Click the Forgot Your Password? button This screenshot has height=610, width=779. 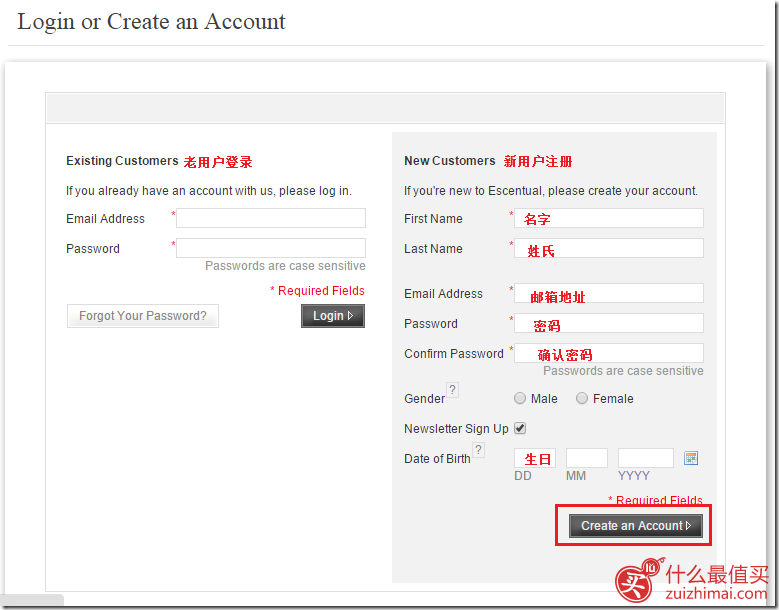coord(143,316)
